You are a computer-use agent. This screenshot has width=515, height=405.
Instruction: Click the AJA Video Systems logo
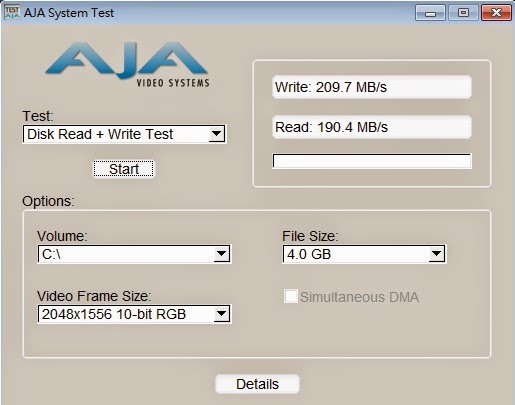(127, 64)
